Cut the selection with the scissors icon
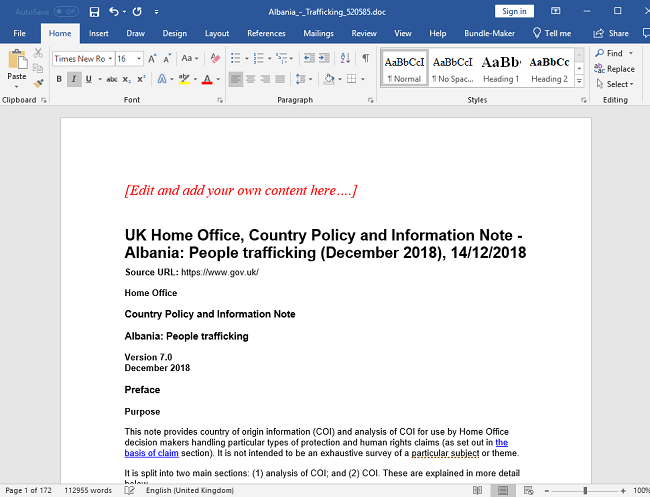This screenshot has width=650, height=497. pyautogui.click(x=38, y=53)
